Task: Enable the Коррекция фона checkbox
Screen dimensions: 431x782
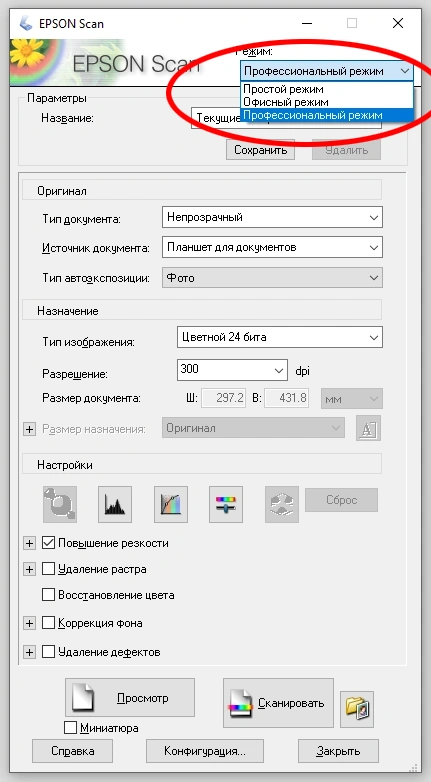Action: click(48, 623)
